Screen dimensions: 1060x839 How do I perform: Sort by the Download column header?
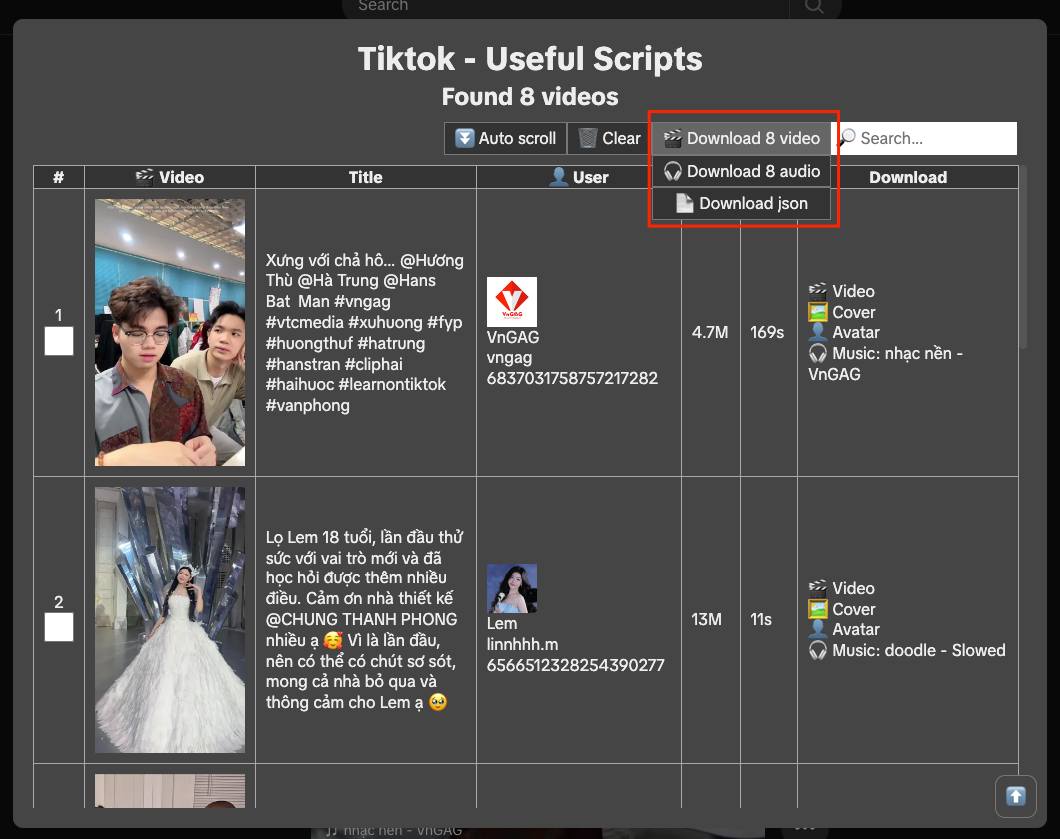[x=908, y=177]
